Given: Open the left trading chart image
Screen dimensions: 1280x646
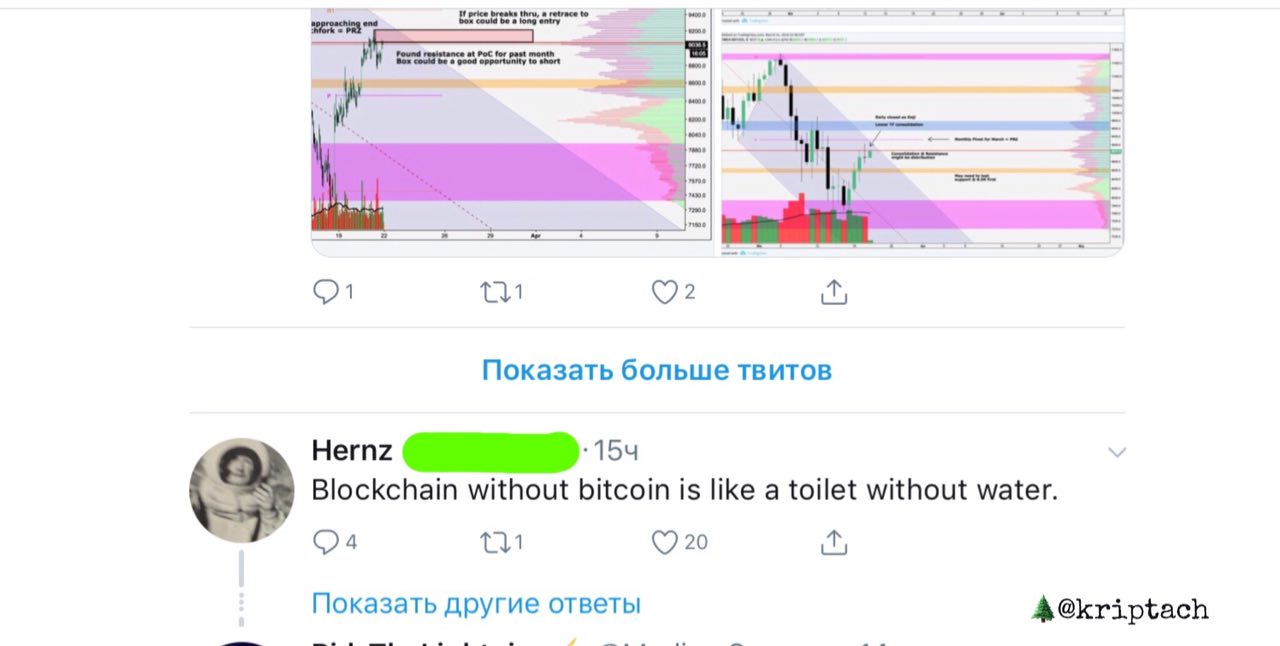Looking at the screenshot, I should (x=513, y=125).
